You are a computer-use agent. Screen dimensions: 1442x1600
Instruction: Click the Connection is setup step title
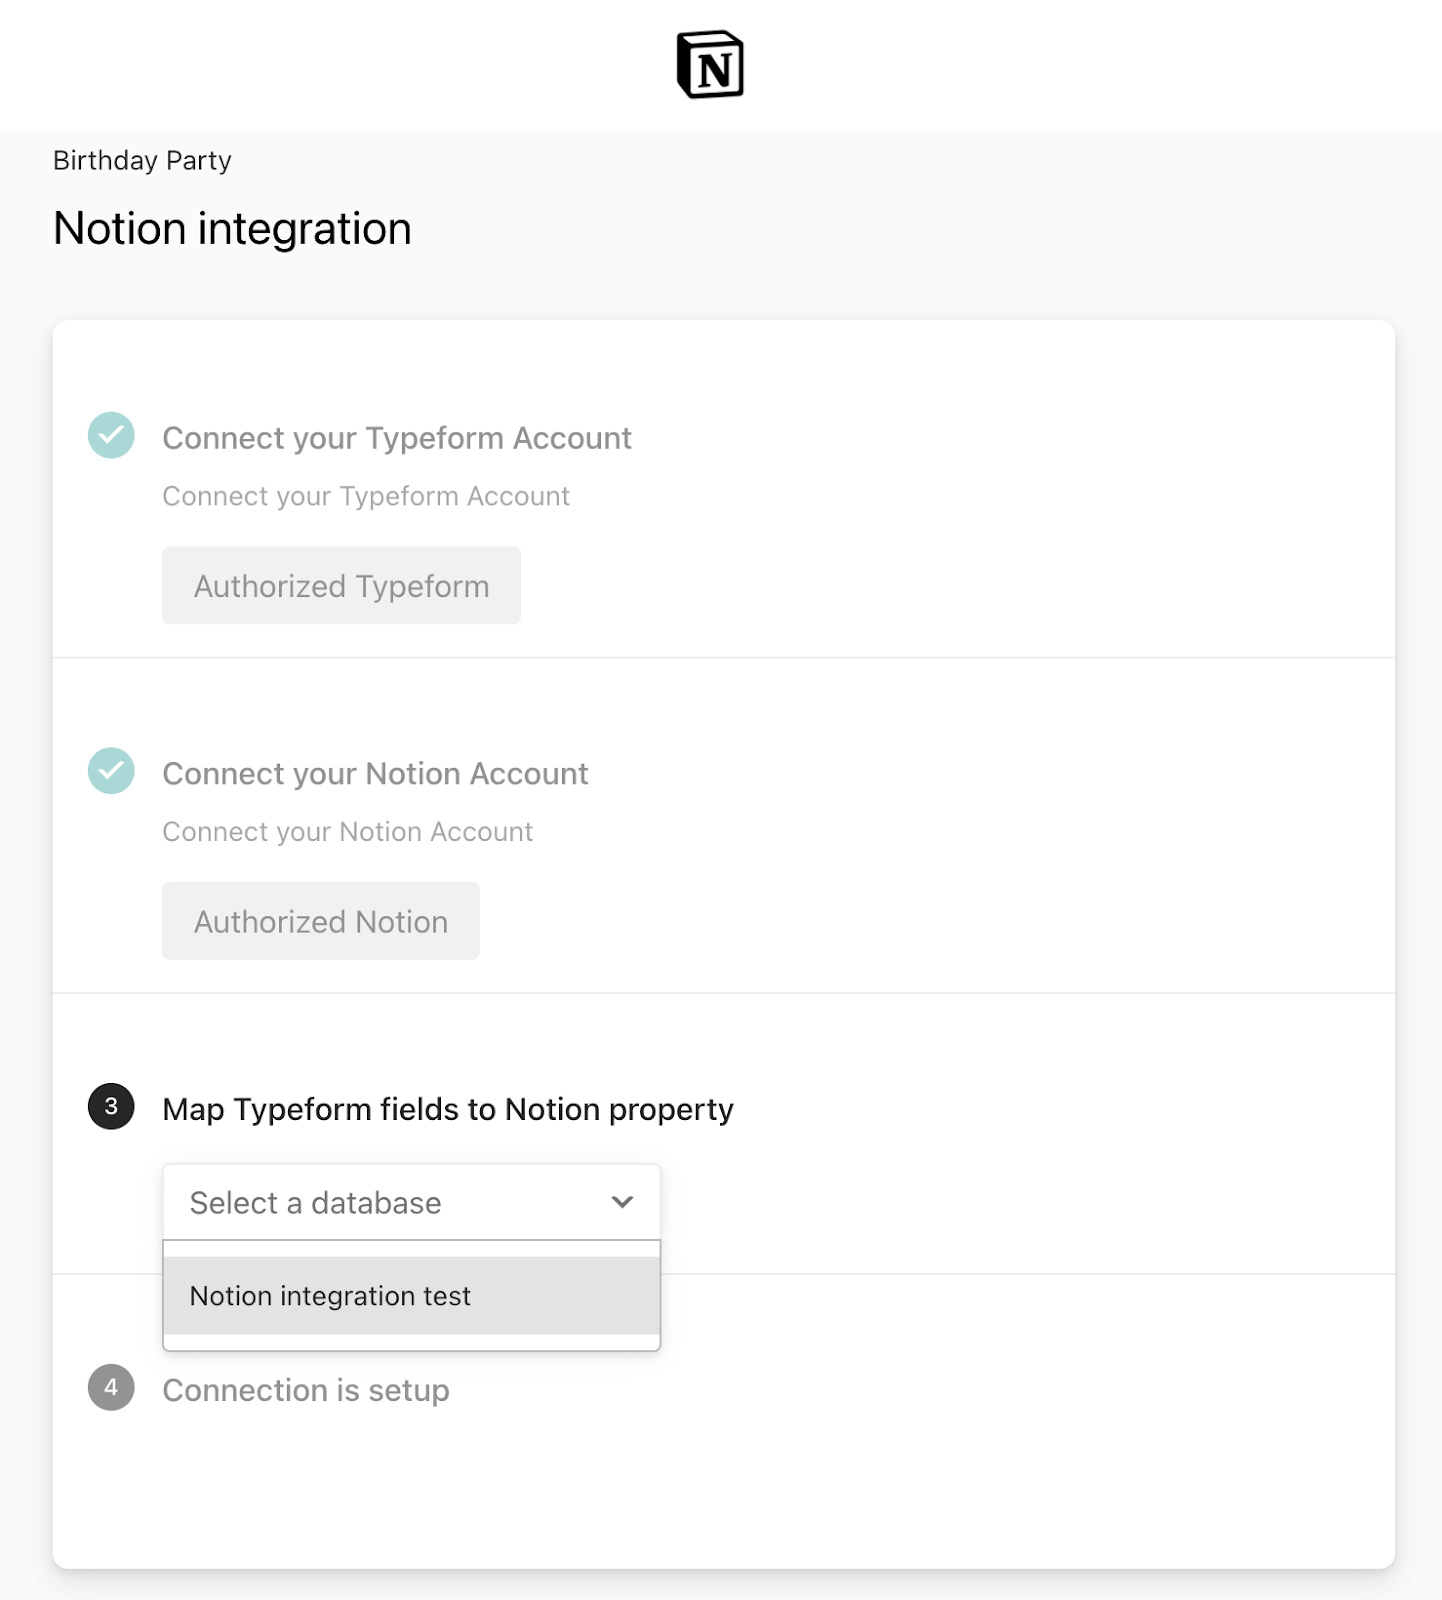305,1390
